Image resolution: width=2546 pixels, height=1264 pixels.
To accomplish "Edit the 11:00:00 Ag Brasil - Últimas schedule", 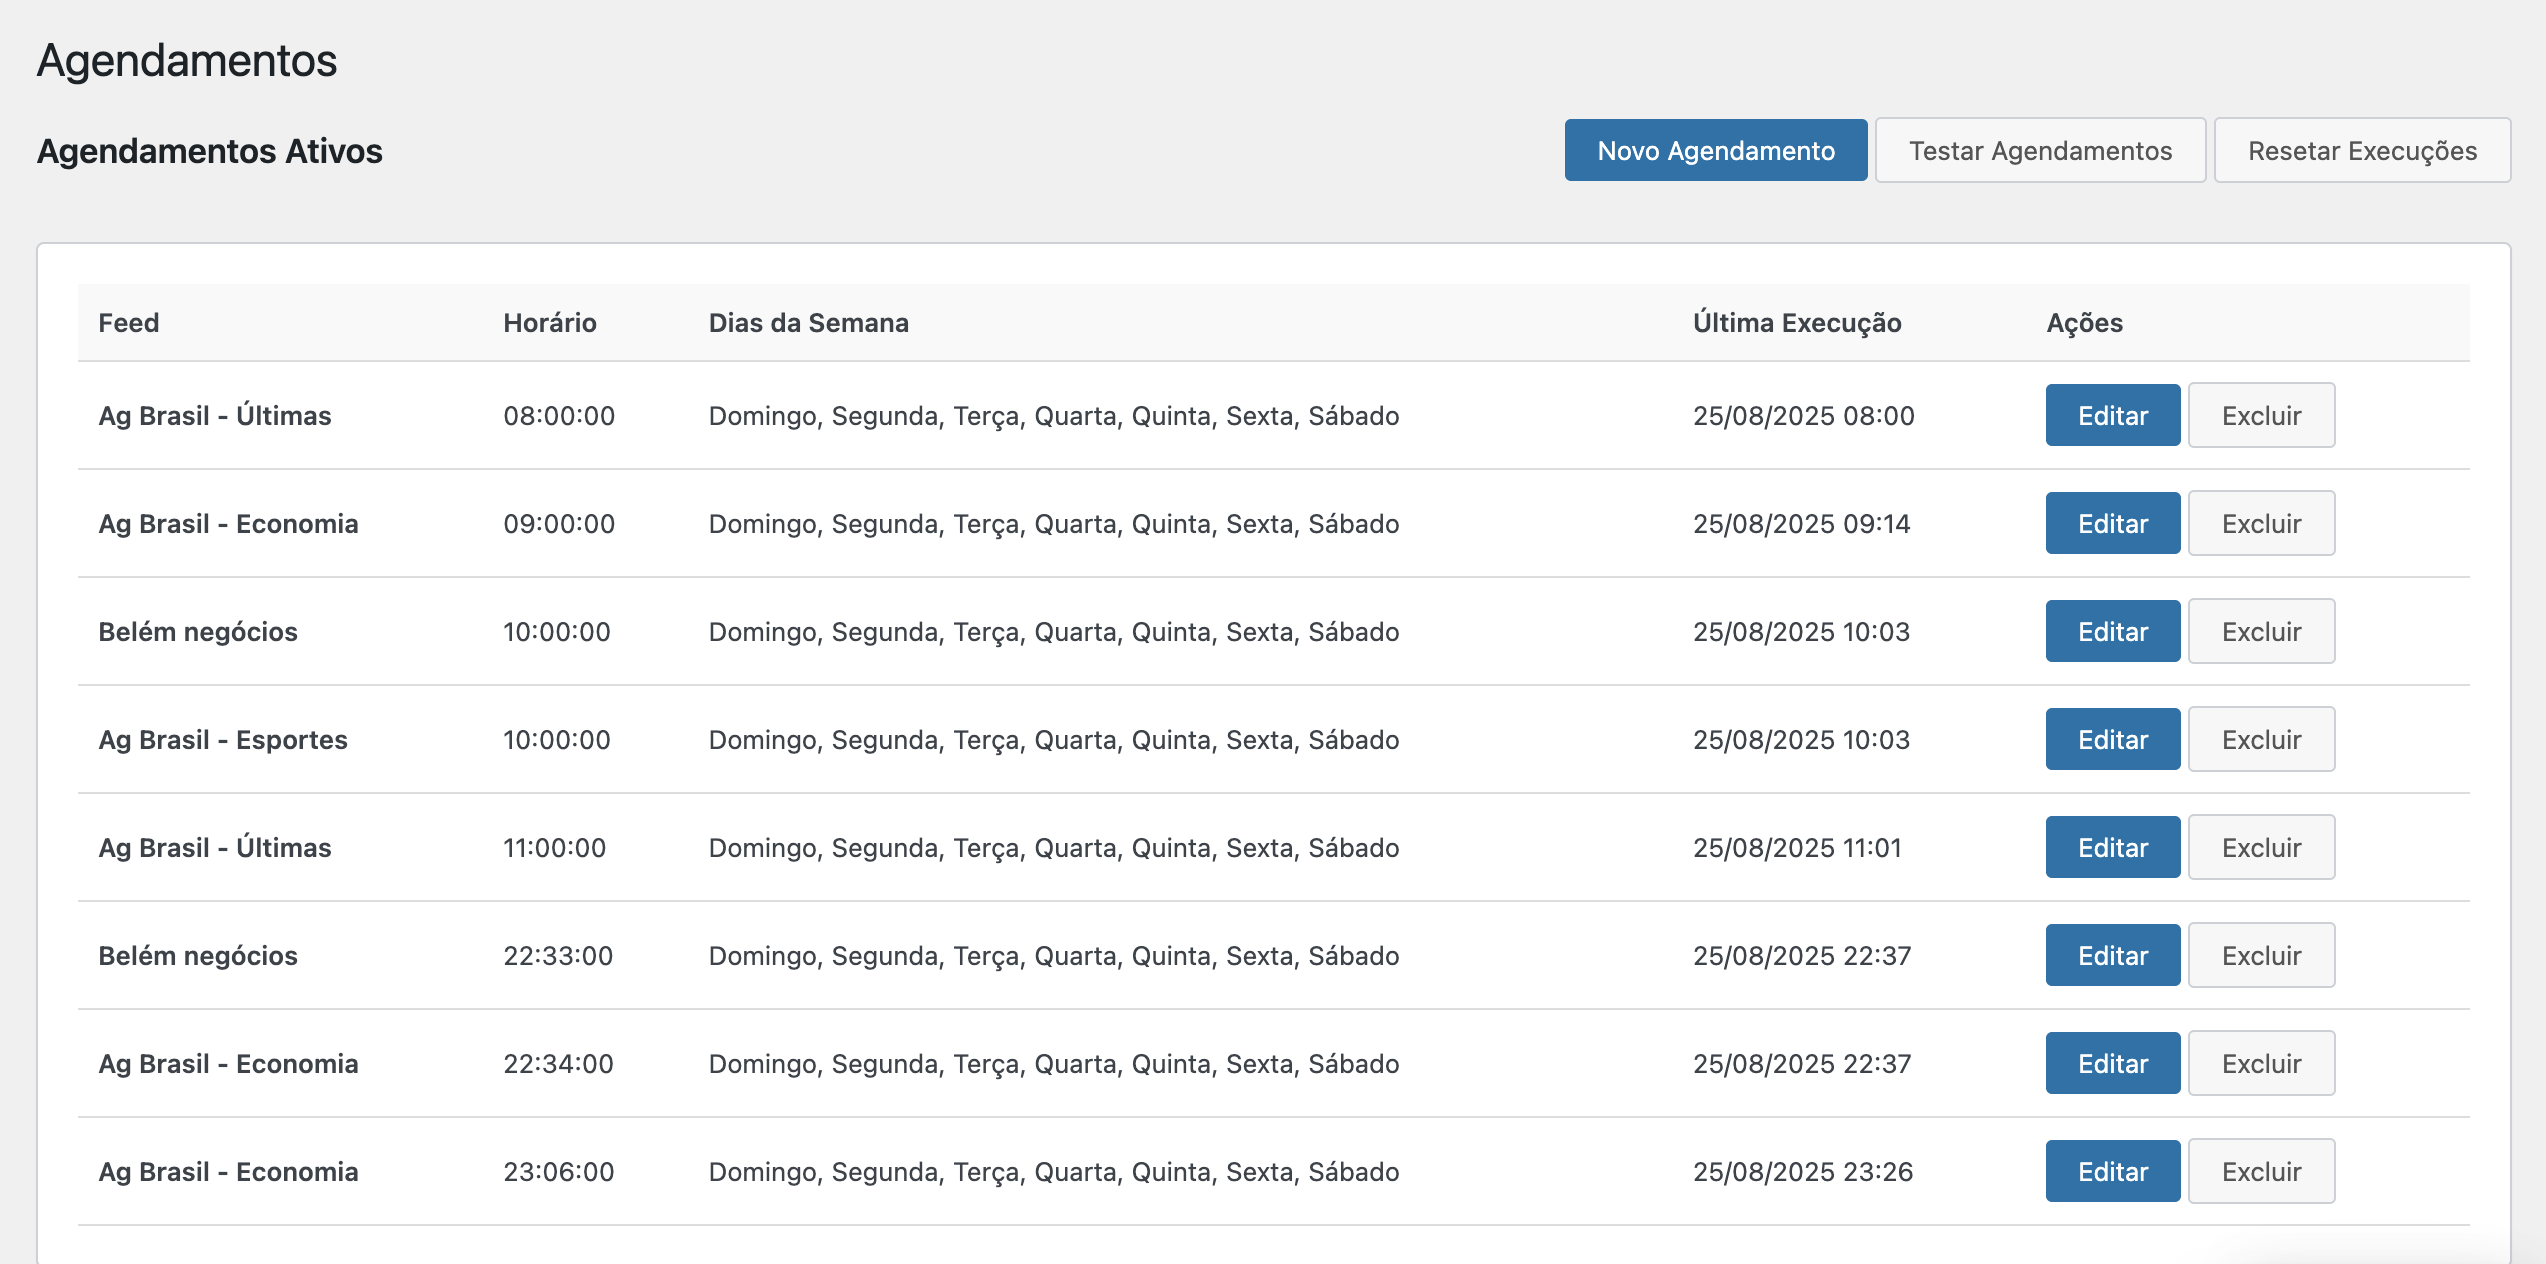I will click(2113, 847).
